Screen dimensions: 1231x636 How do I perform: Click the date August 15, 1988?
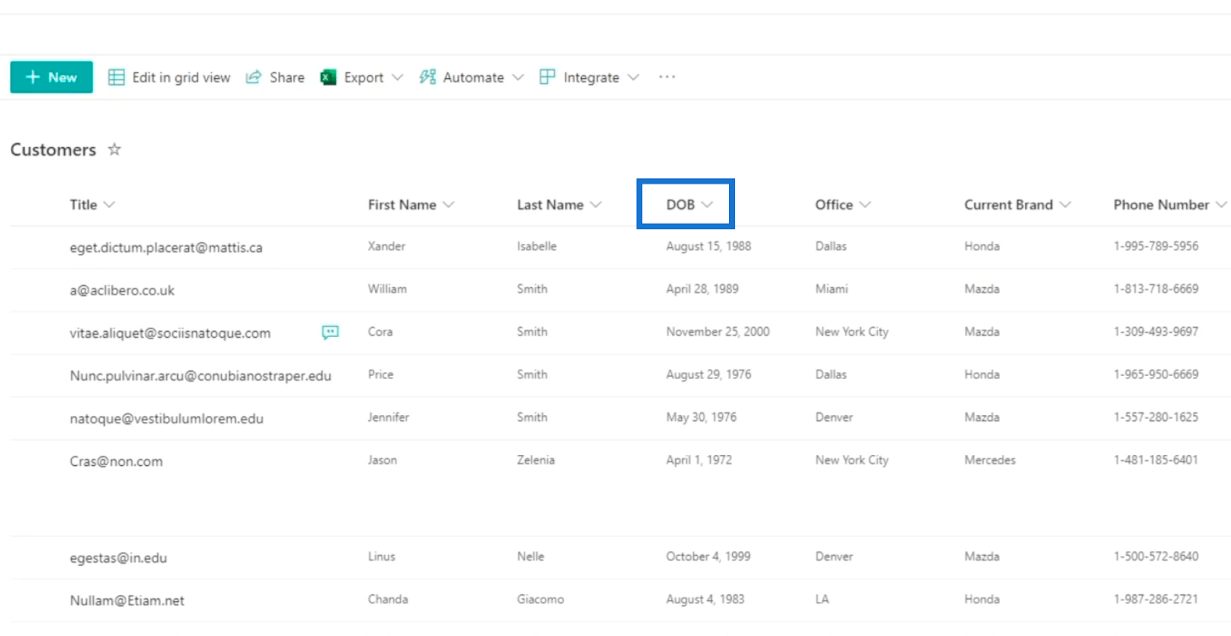709,246
